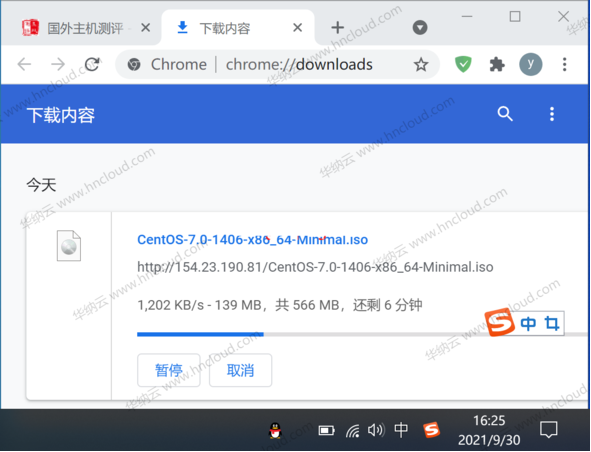Reload the page with the refresh icon

coord(92,64)
